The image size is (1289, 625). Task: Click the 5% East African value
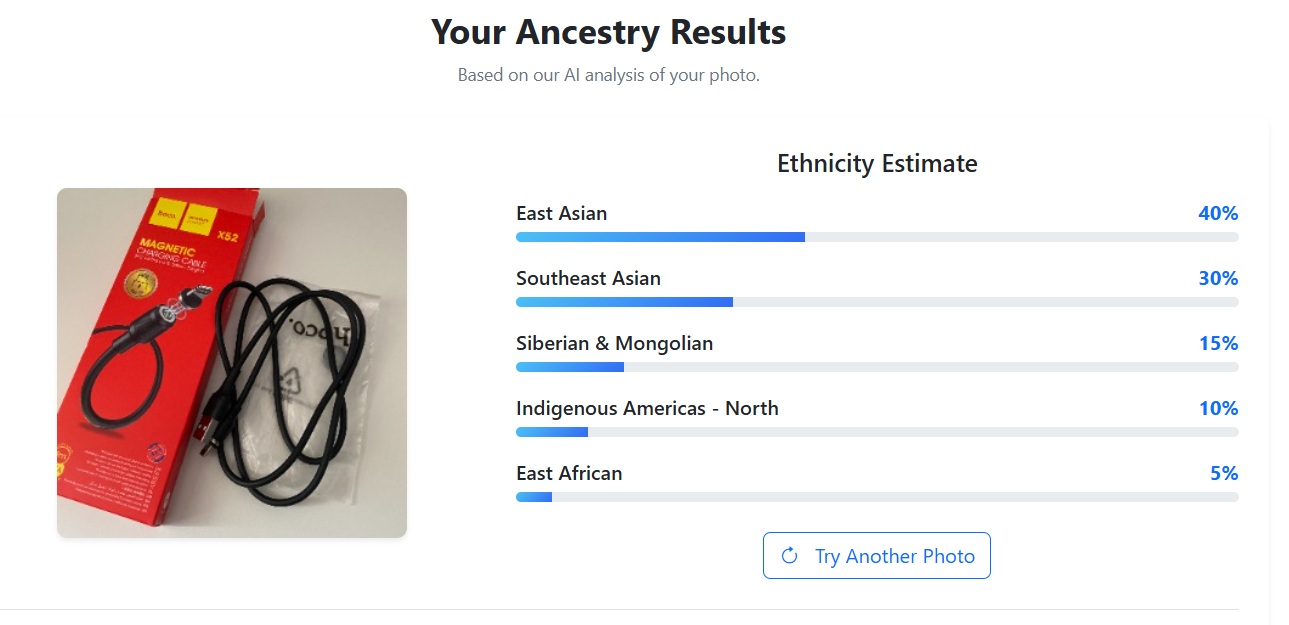[1224, 473]
